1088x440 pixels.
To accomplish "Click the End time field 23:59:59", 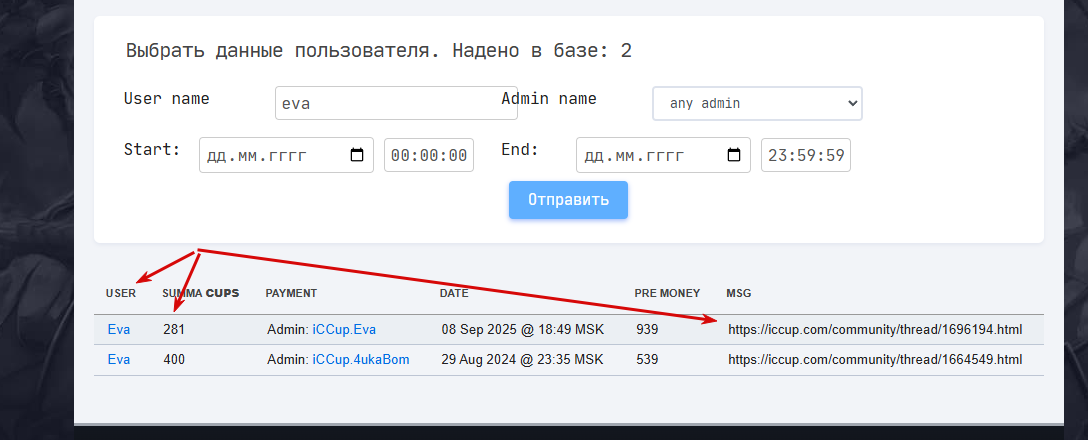I will (x=806, y=155).
